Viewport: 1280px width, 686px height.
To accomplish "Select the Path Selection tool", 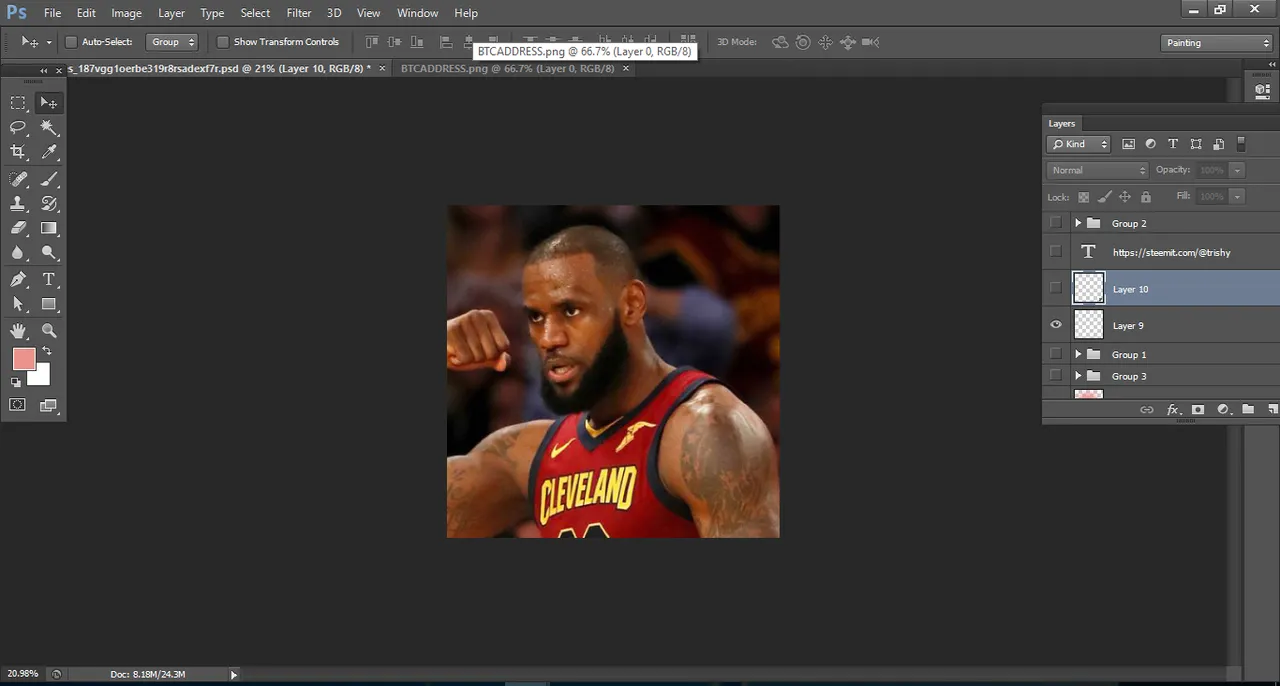I will click(18, 304).
